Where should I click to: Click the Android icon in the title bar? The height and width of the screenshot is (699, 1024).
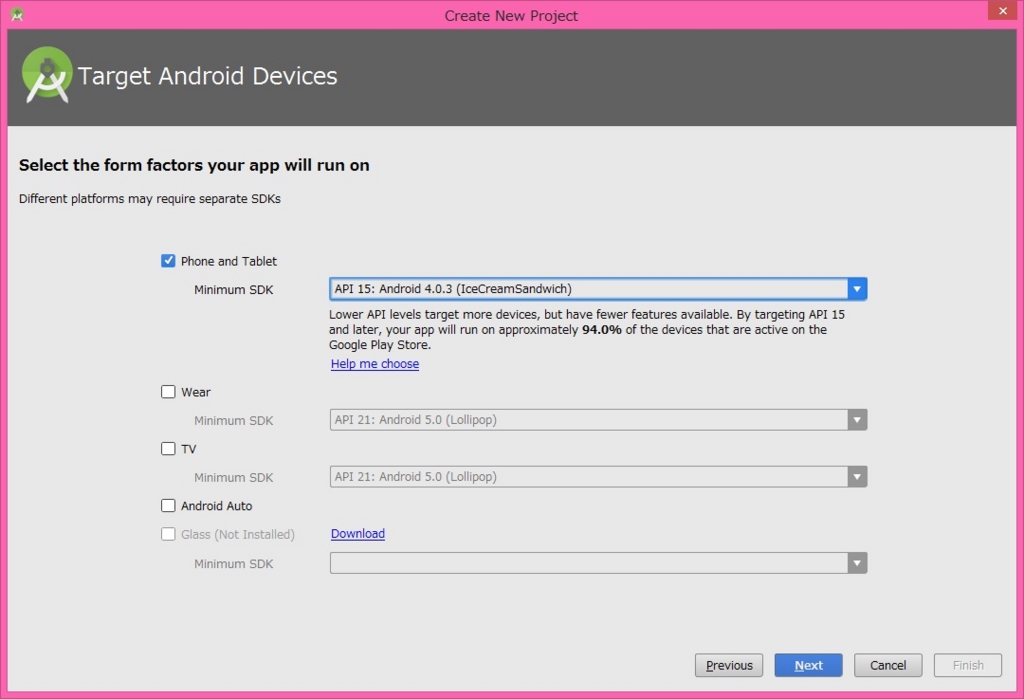click(17, 14)
